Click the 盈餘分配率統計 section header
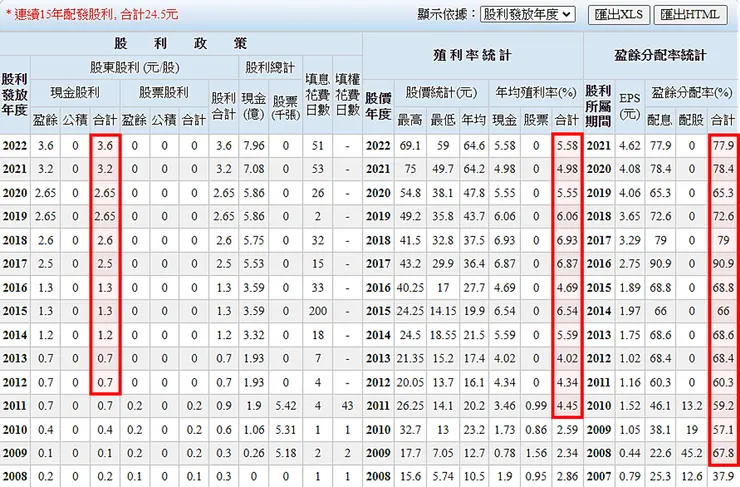 pos(660,55)
